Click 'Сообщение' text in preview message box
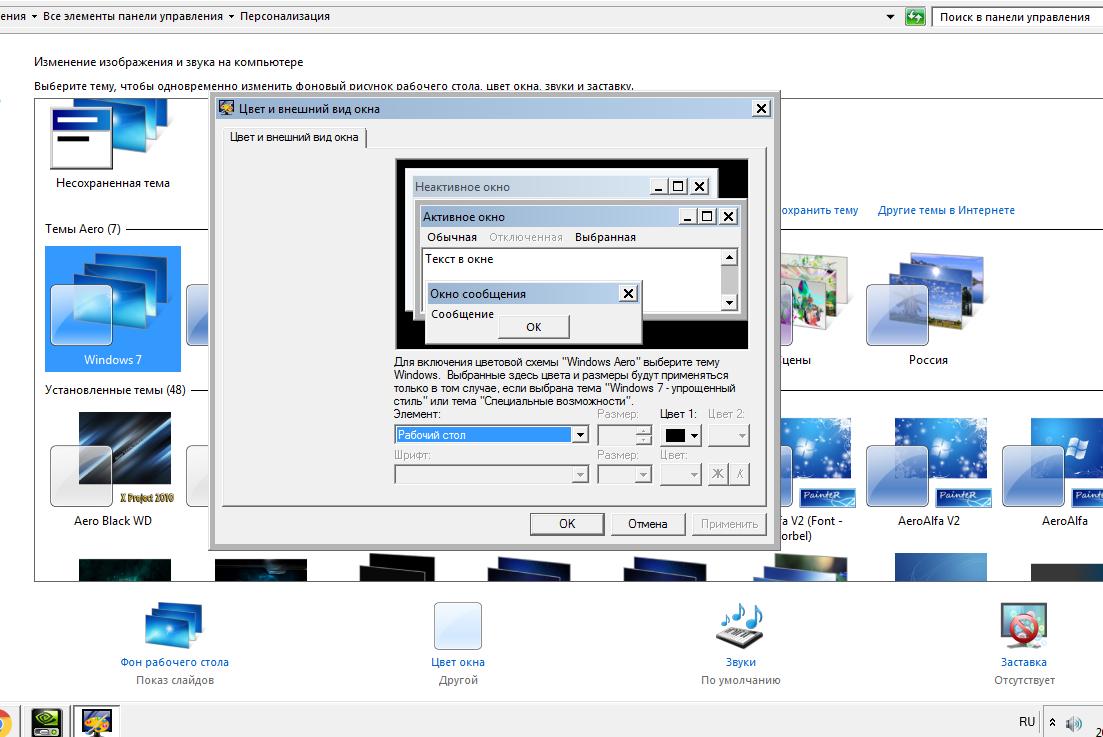 tap(462, 314)
